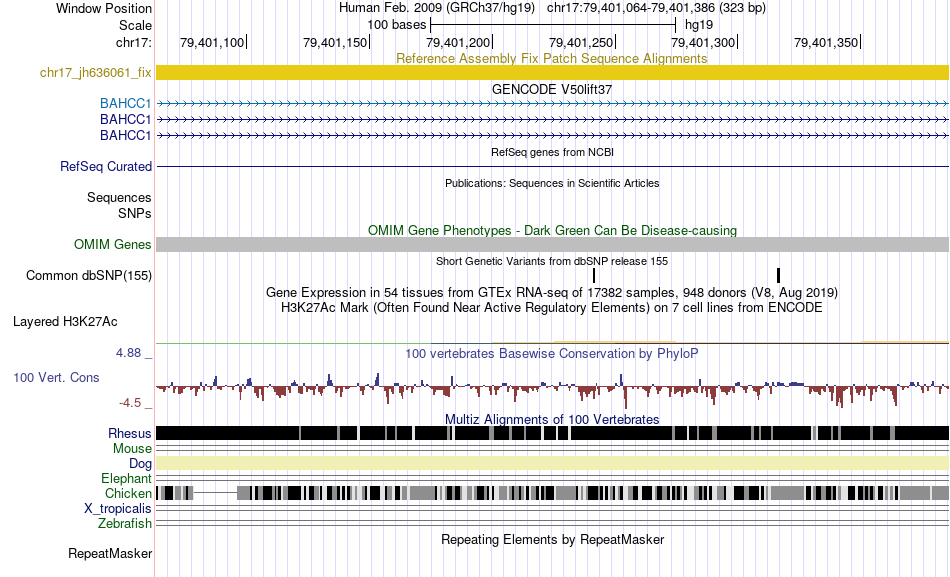Screen dimensions: 950x577
Task: Click the 79,401,300 ruler position
Action: 703,42
